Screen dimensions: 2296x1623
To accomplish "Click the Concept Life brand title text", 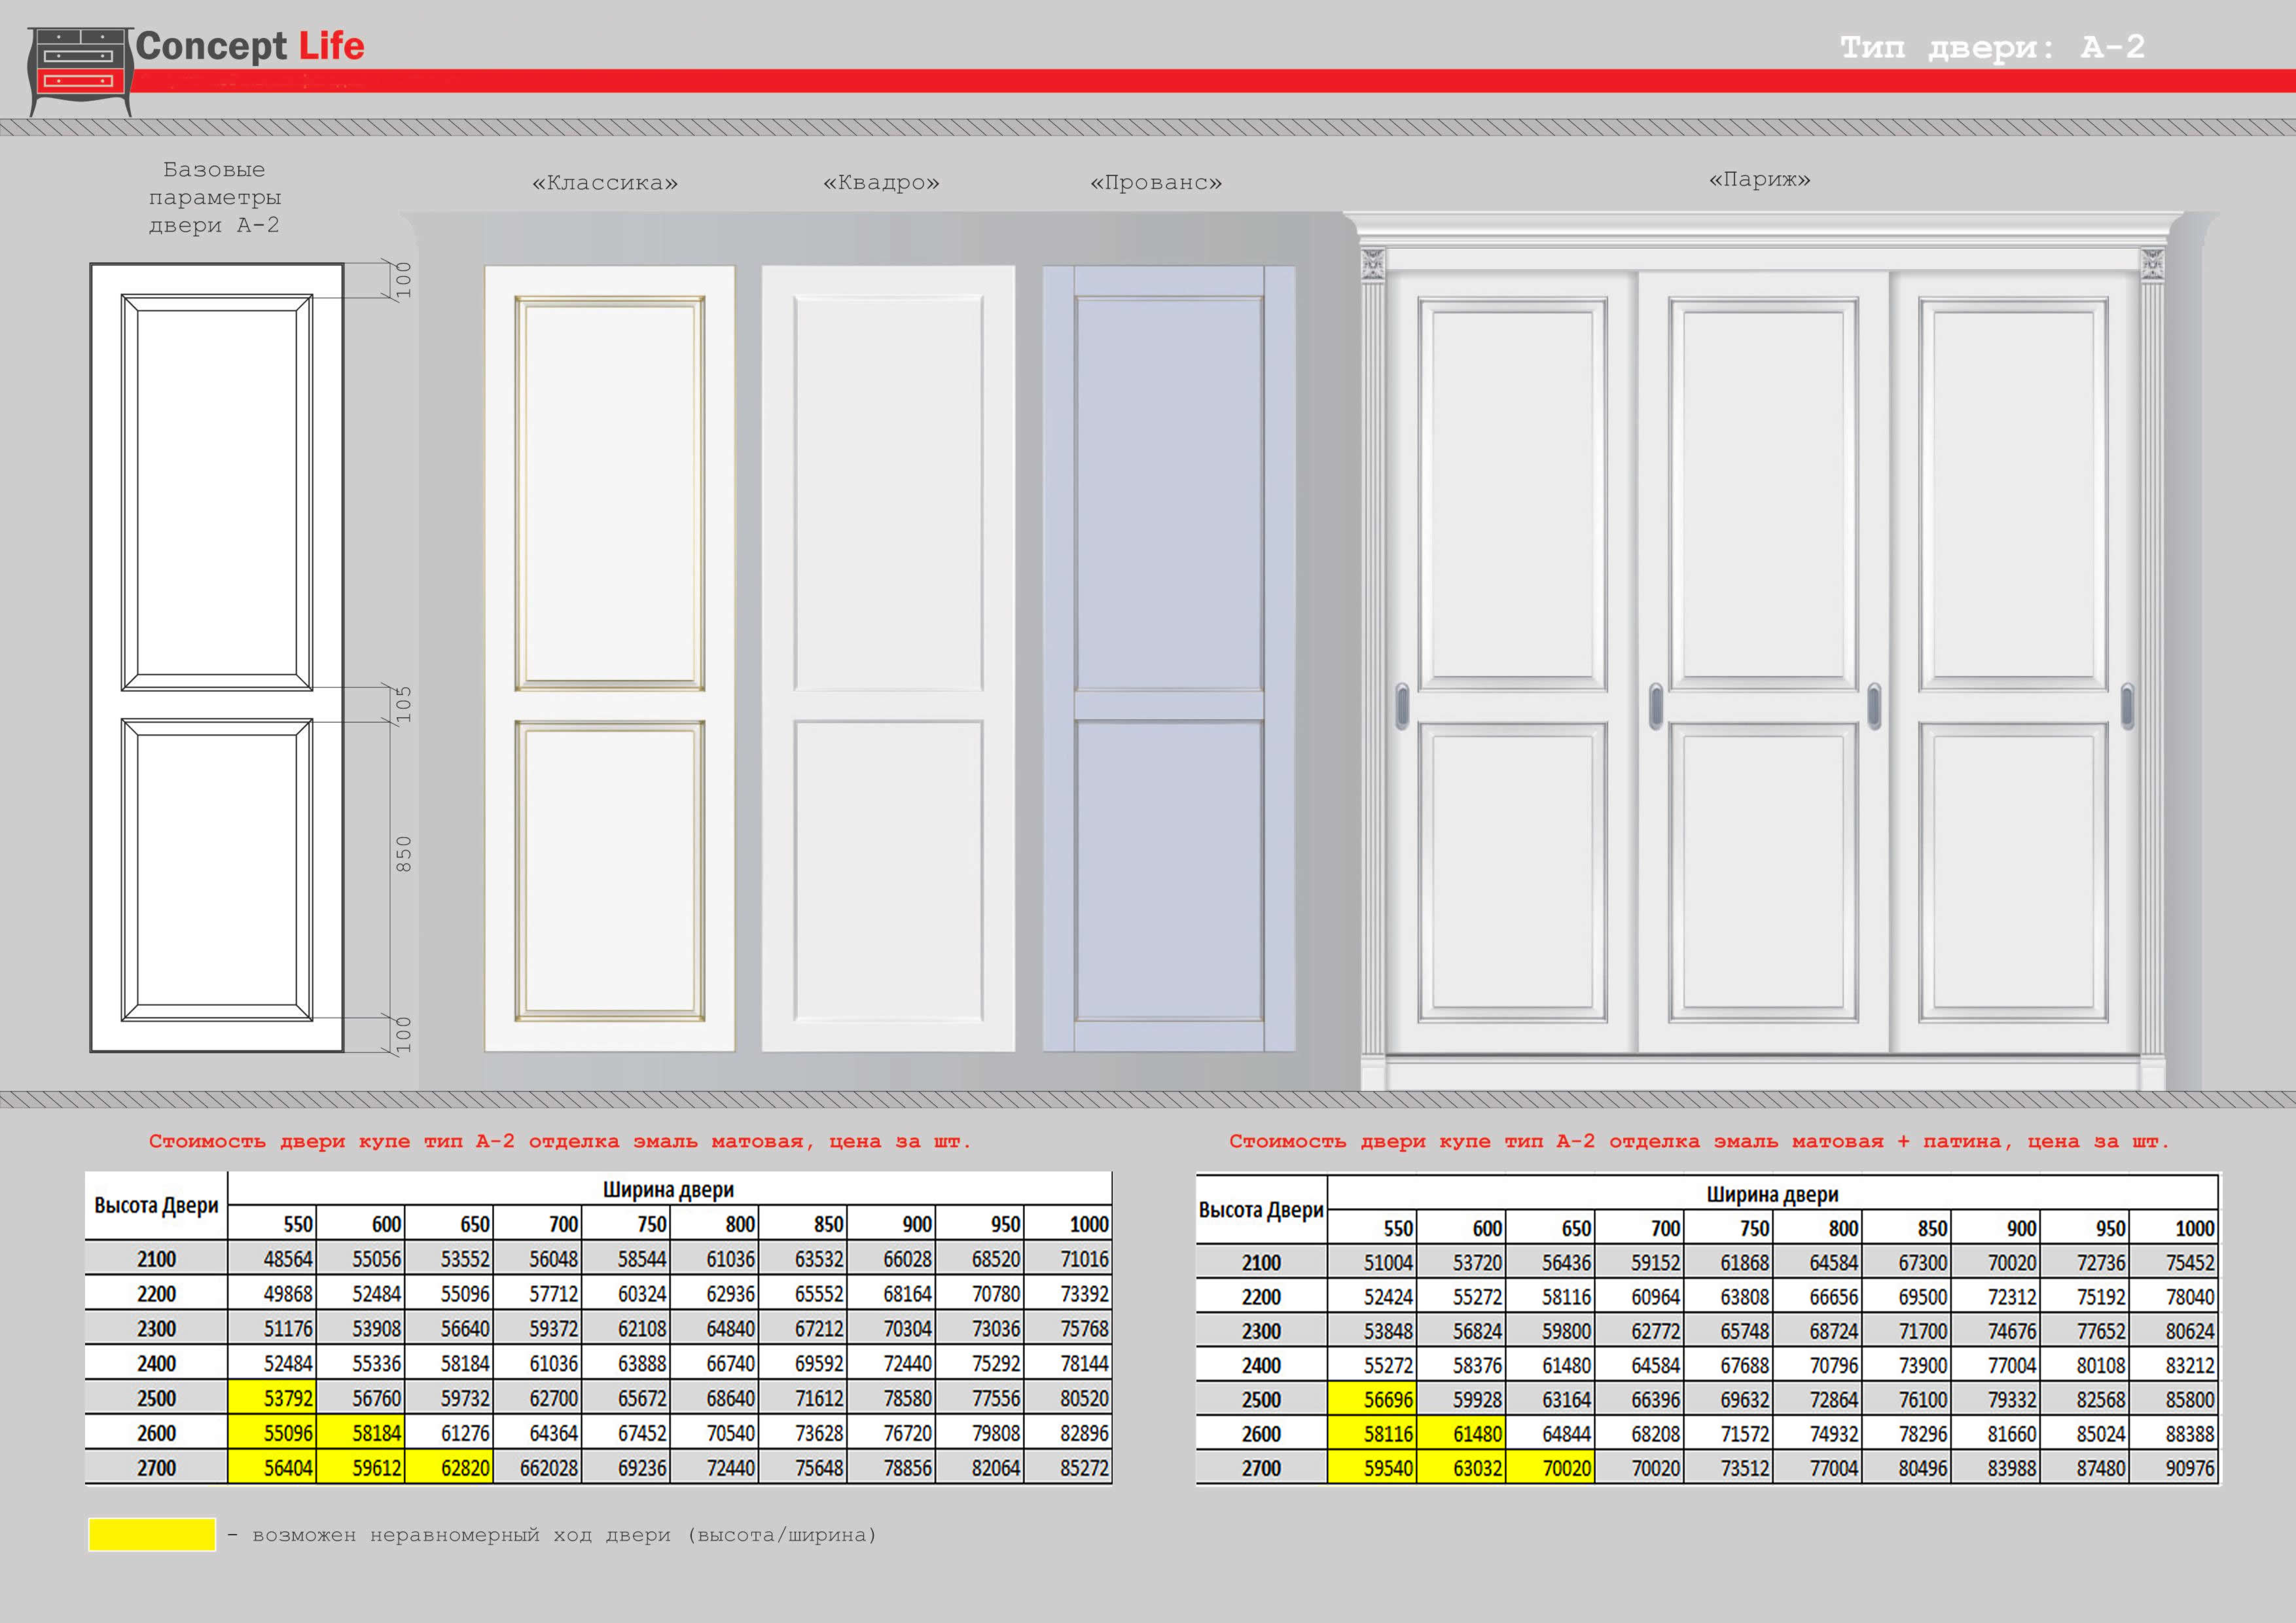I will tap(250, 46).
